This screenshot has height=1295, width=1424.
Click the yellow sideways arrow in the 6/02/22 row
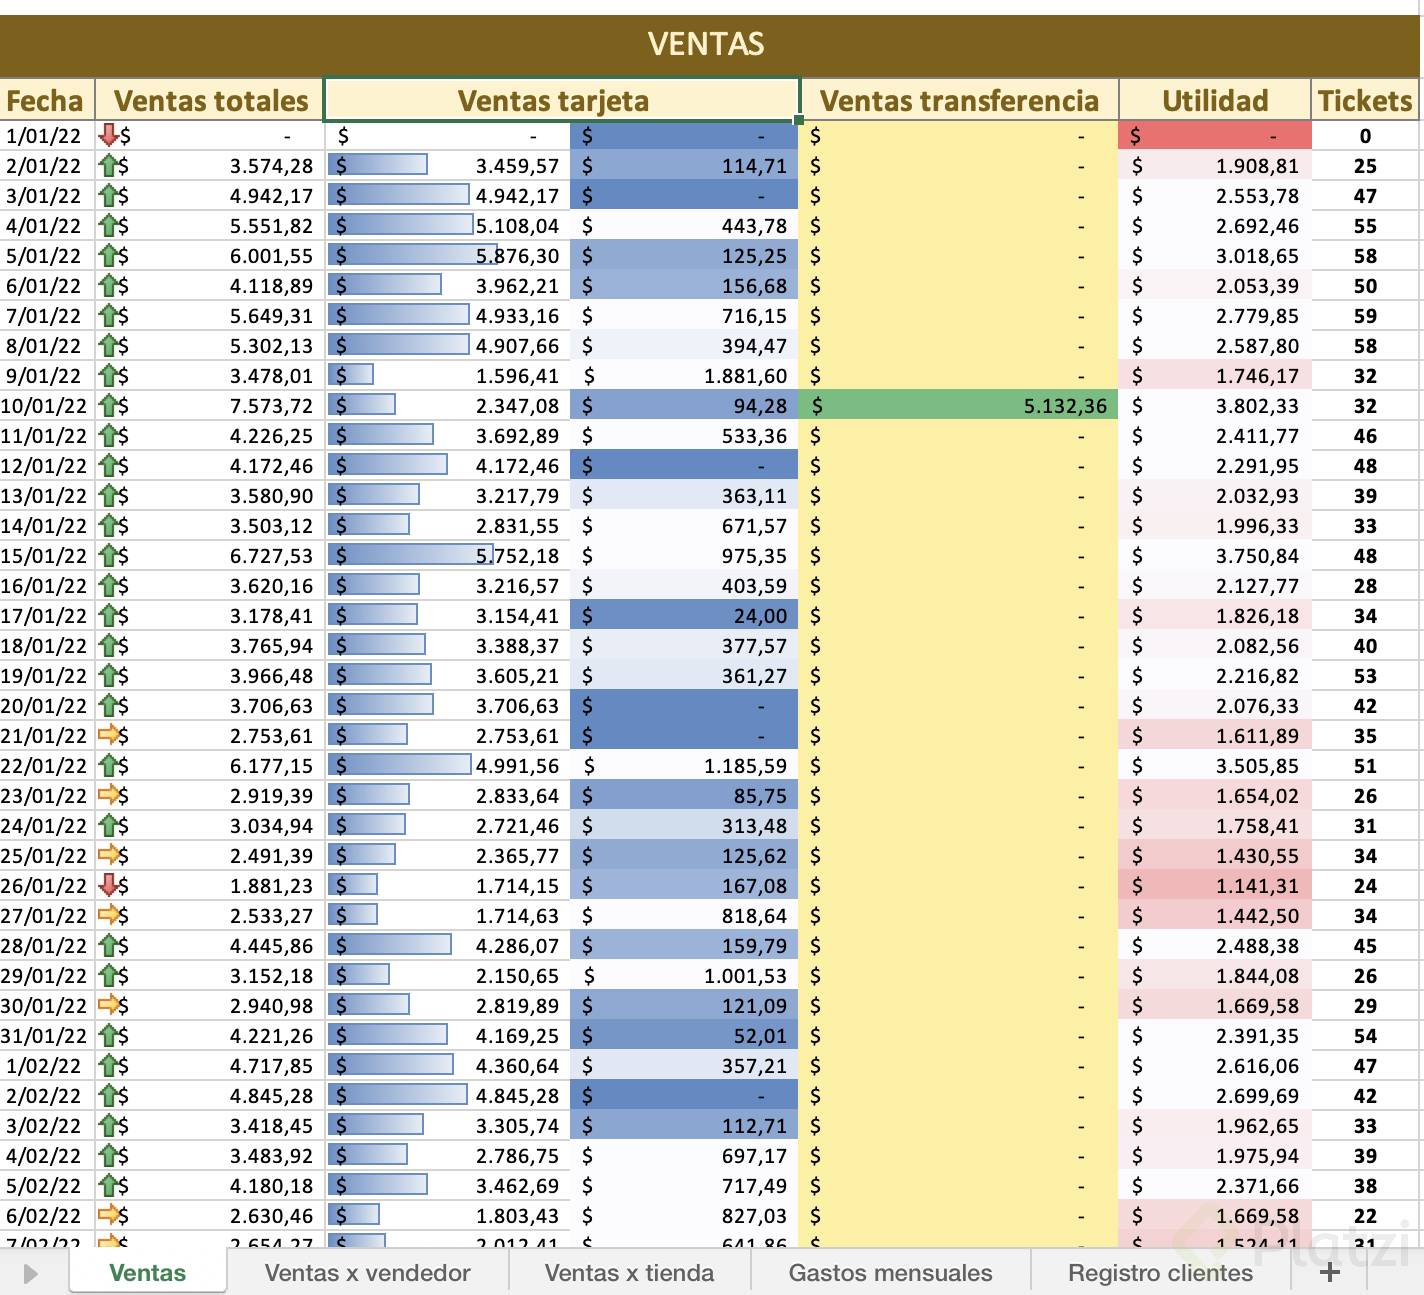pyautogui.click(x=109, y=1215)
